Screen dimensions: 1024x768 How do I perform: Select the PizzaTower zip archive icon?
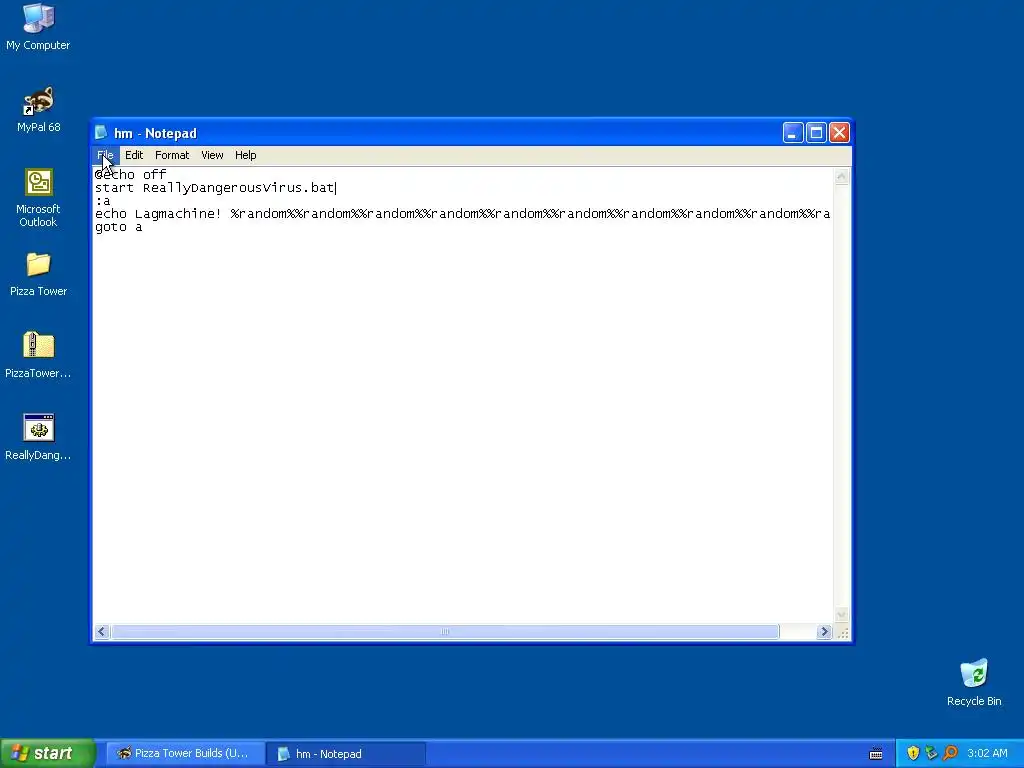click(x=38, y=356)
